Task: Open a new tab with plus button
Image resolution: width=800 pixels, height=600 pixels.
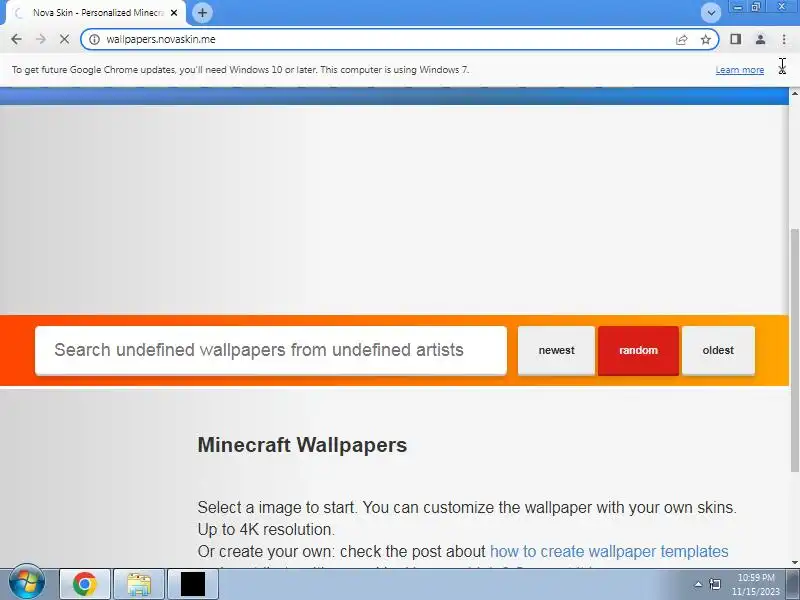Action: pyautogui.click(x=203, y=13)
